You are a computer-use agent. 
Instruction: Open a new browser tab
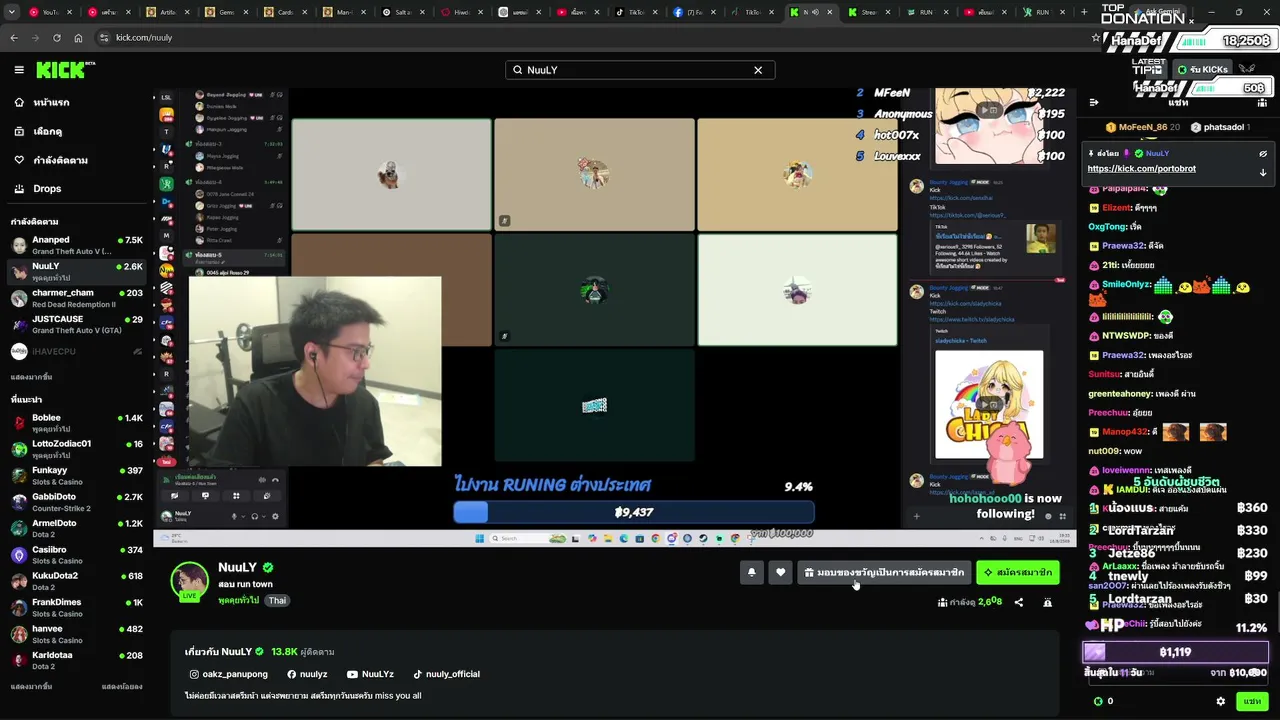[1084, 12]
